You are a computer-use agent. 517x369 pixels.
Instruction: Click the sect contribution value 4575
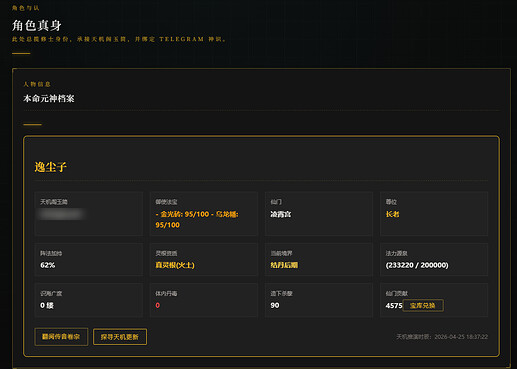click(x=394, y=306)
